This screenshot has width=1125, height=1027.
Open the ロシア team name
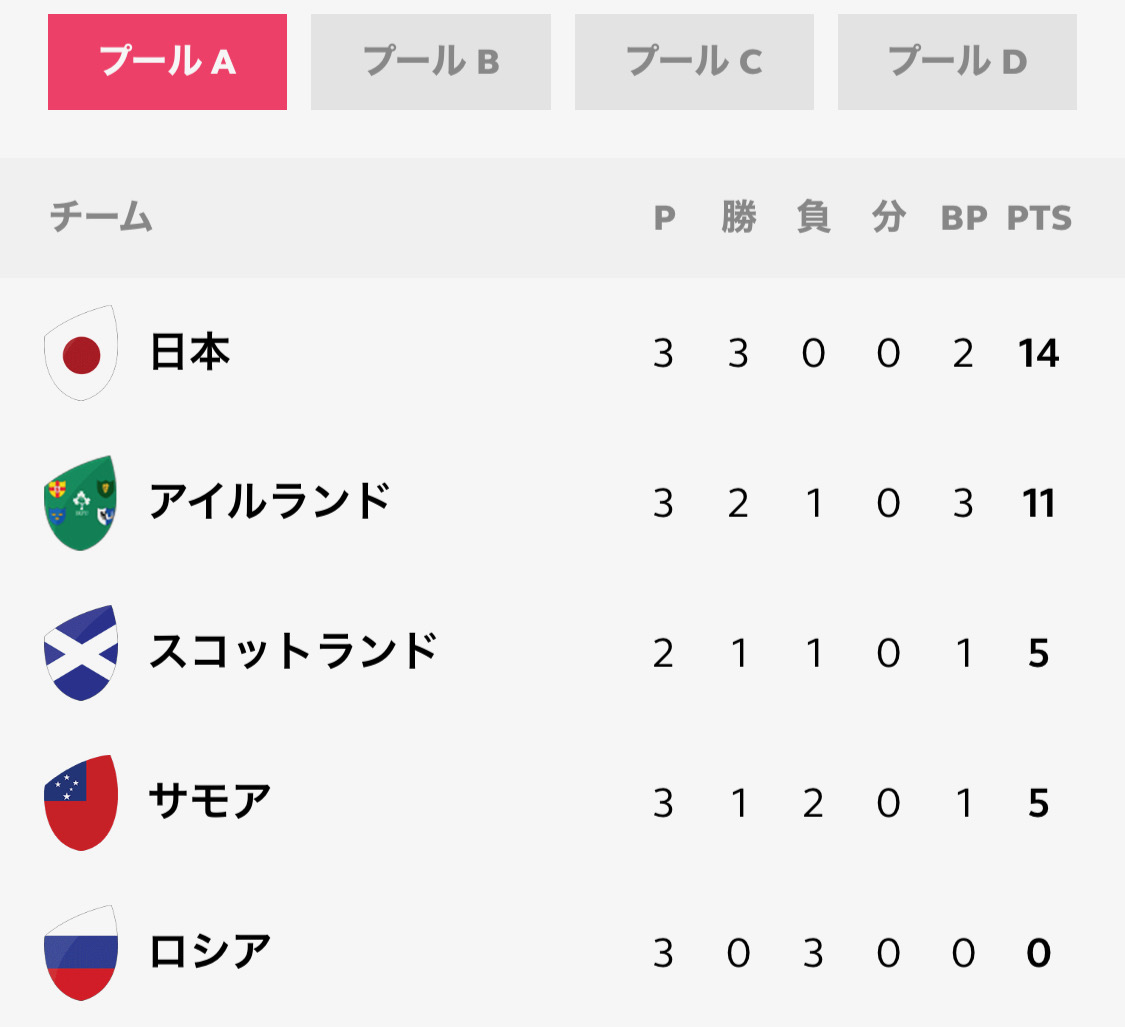pos(210,952)
